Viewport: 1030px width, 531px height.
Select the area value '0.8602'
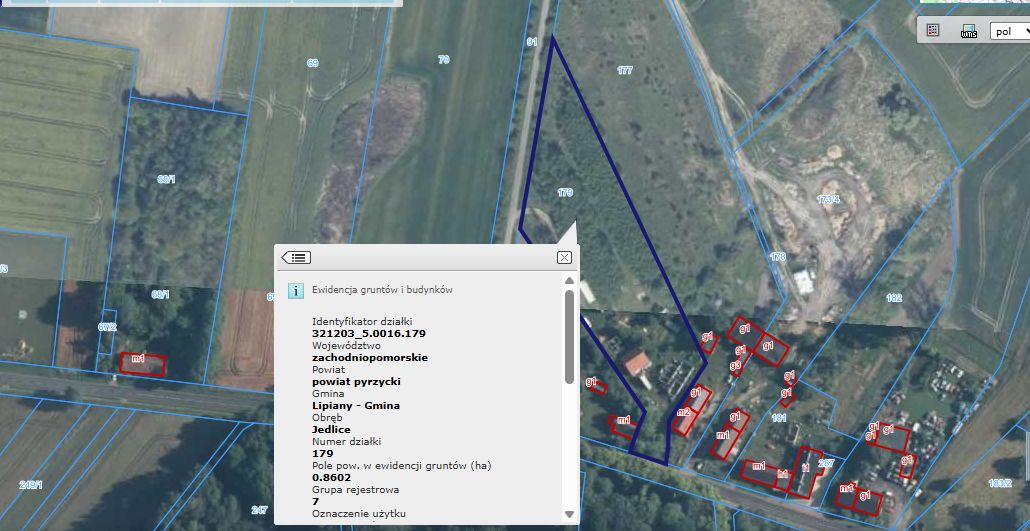pyautogui.click(x=332, y=478)
